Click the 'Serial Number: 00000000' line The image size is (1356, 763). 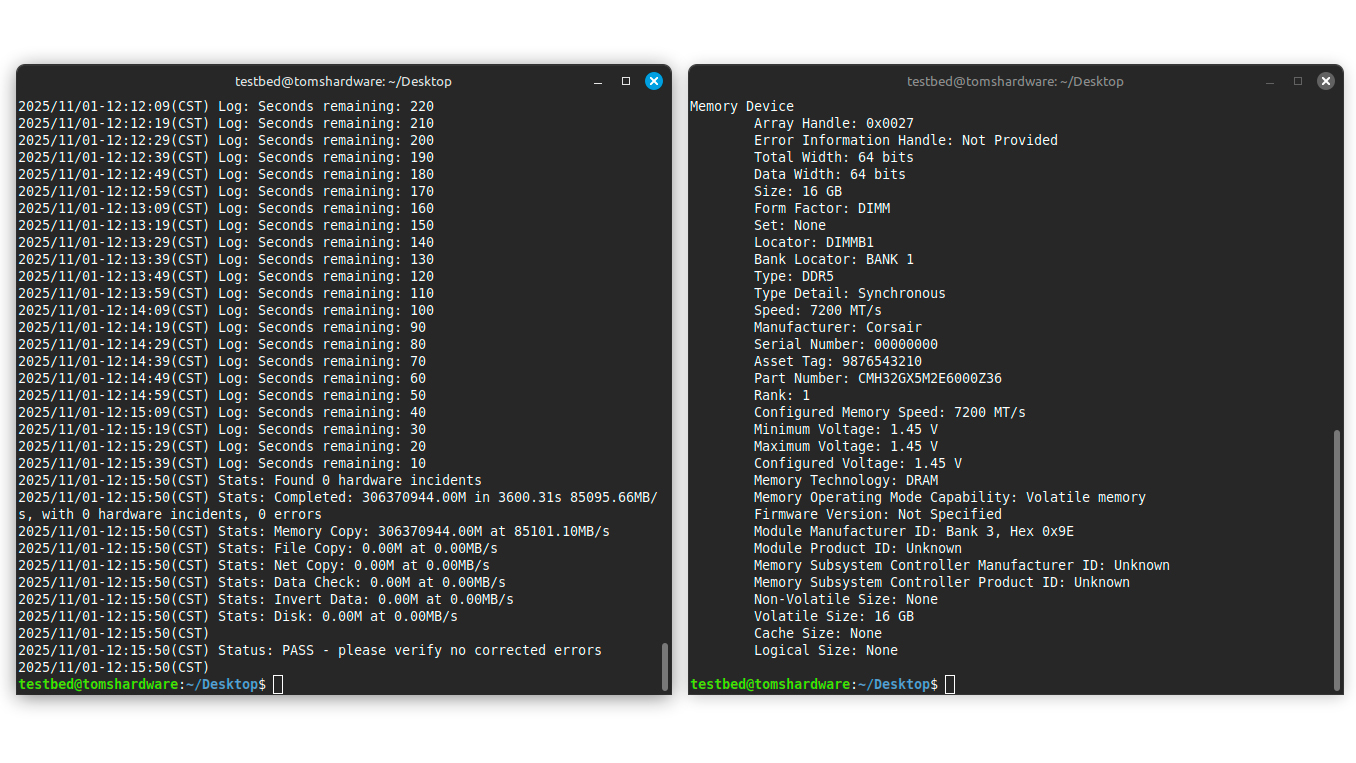tap(846, 344)
